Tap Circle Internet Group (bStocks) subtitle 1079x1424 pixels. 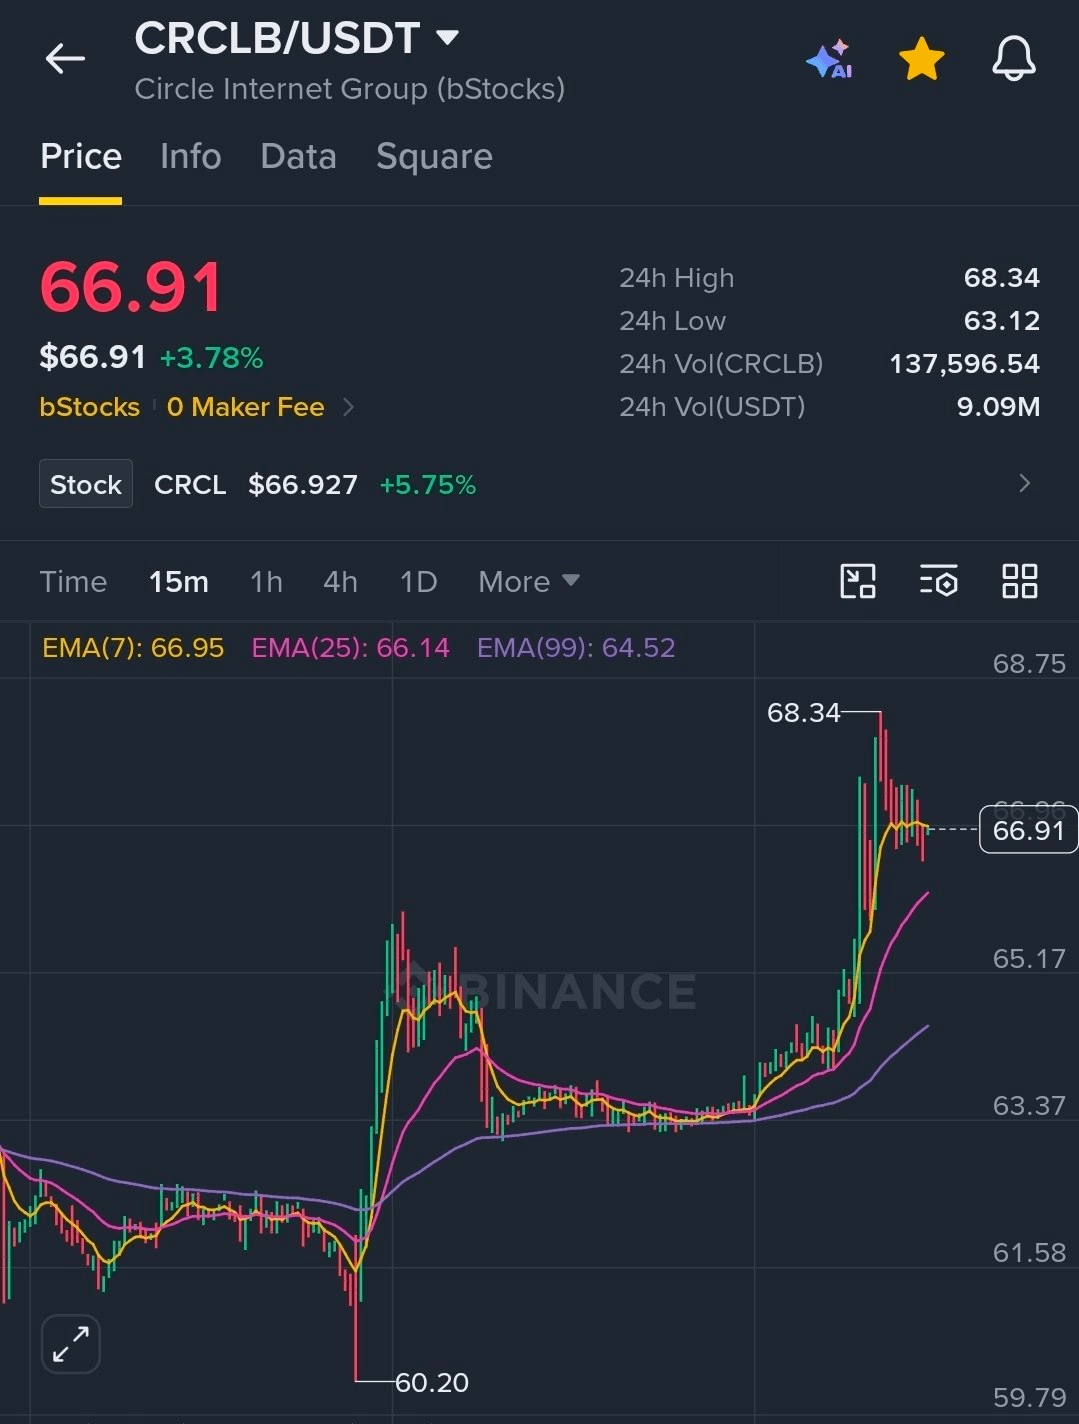349,89
